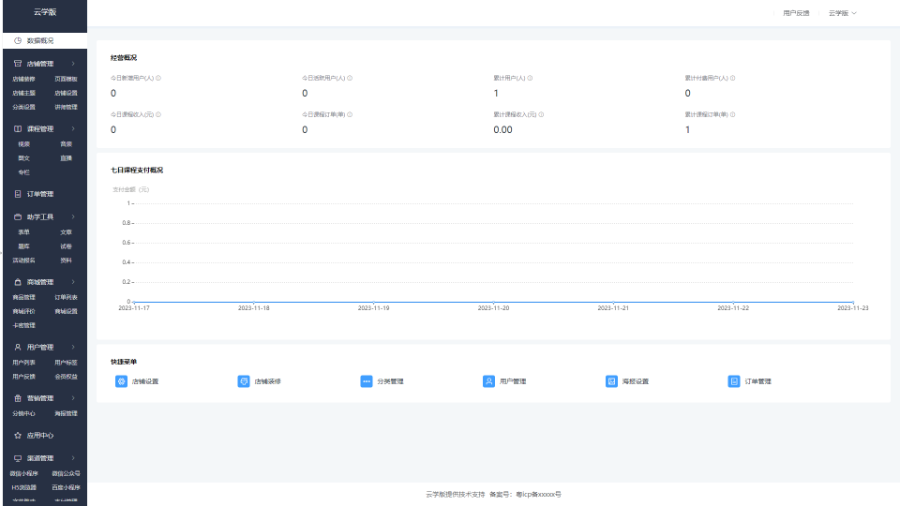Click the star icon beside 应用中心
Image resolution: width=900 pixels, height=506 pixels.
[18, 435]
